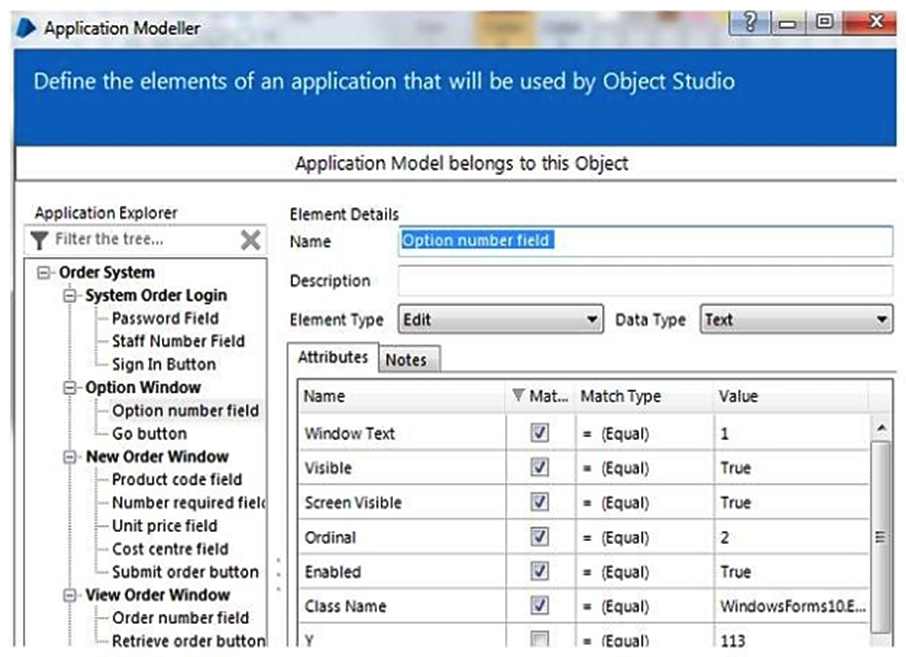
Task: Select Retrieve order button in the tree
Action: [188, 641]
